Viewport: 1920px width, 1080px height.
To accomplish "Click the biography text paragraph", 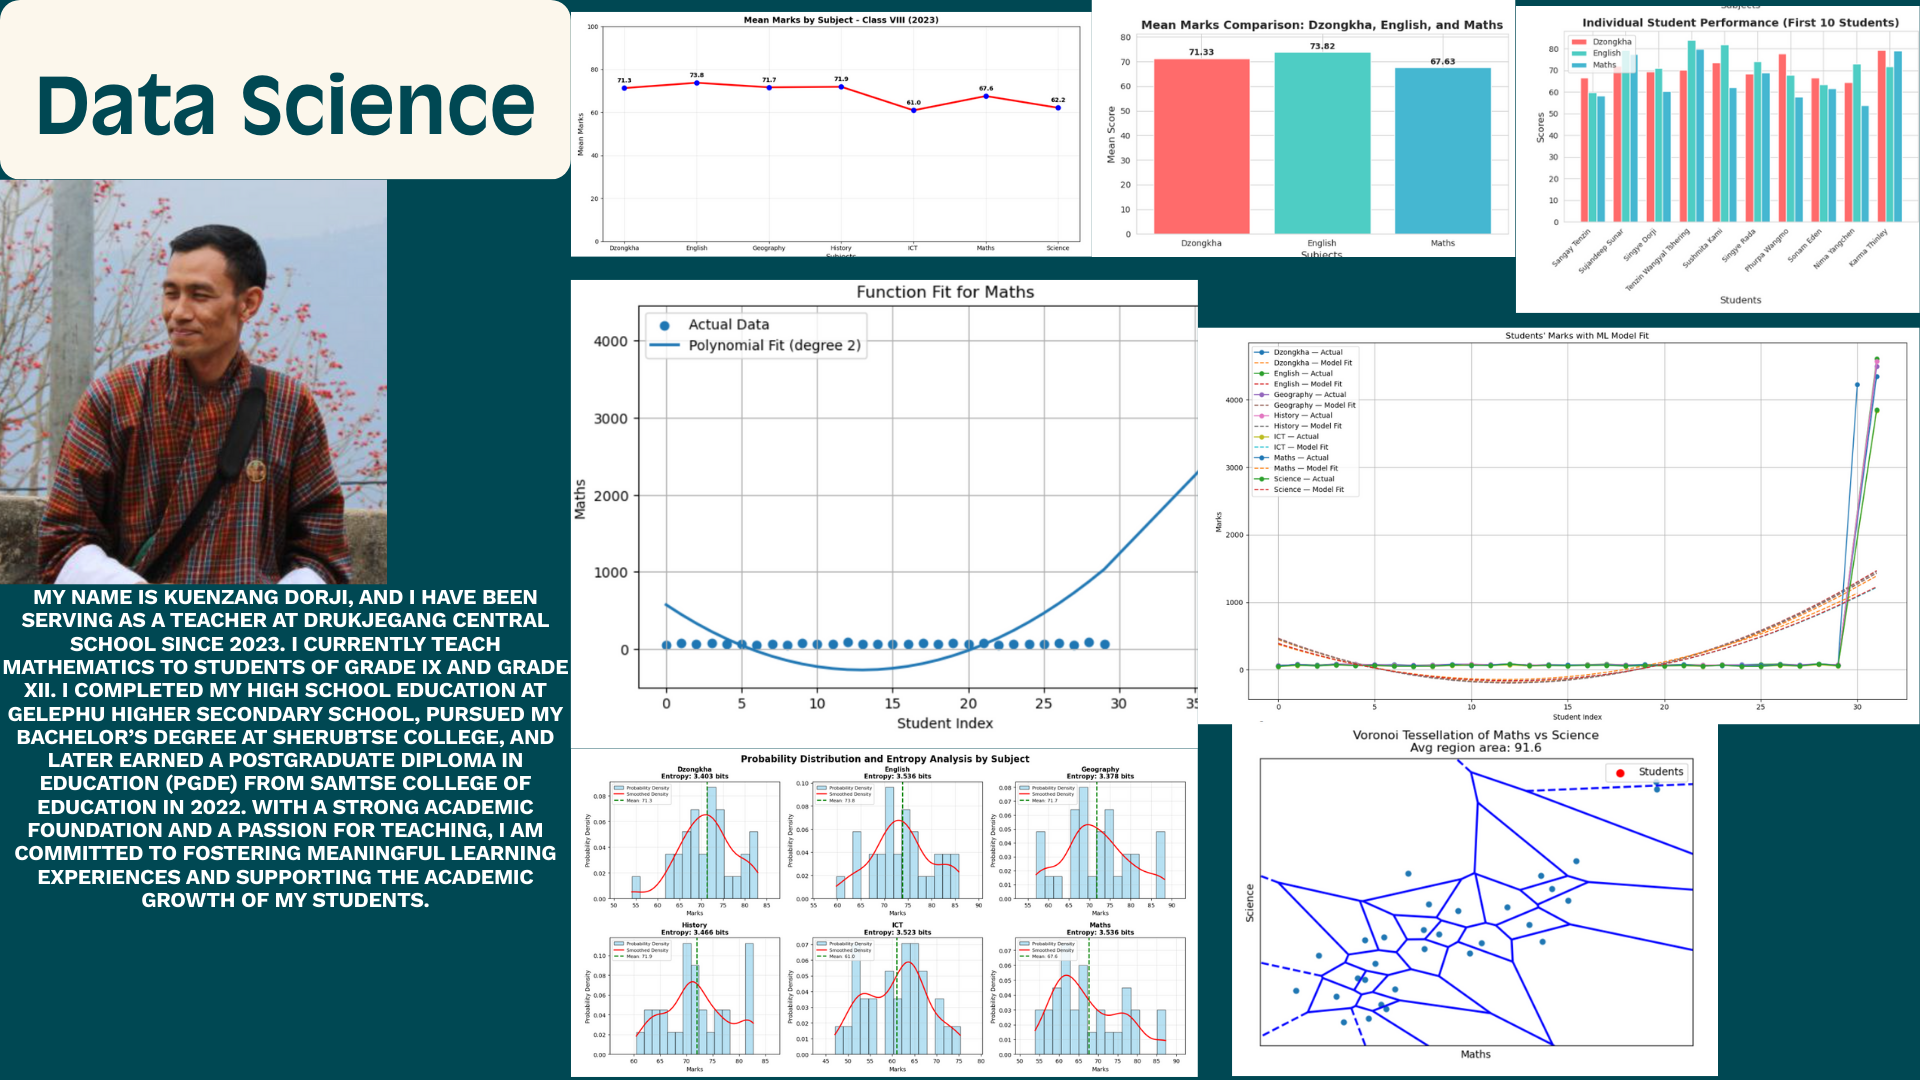I will click(285, 748).
